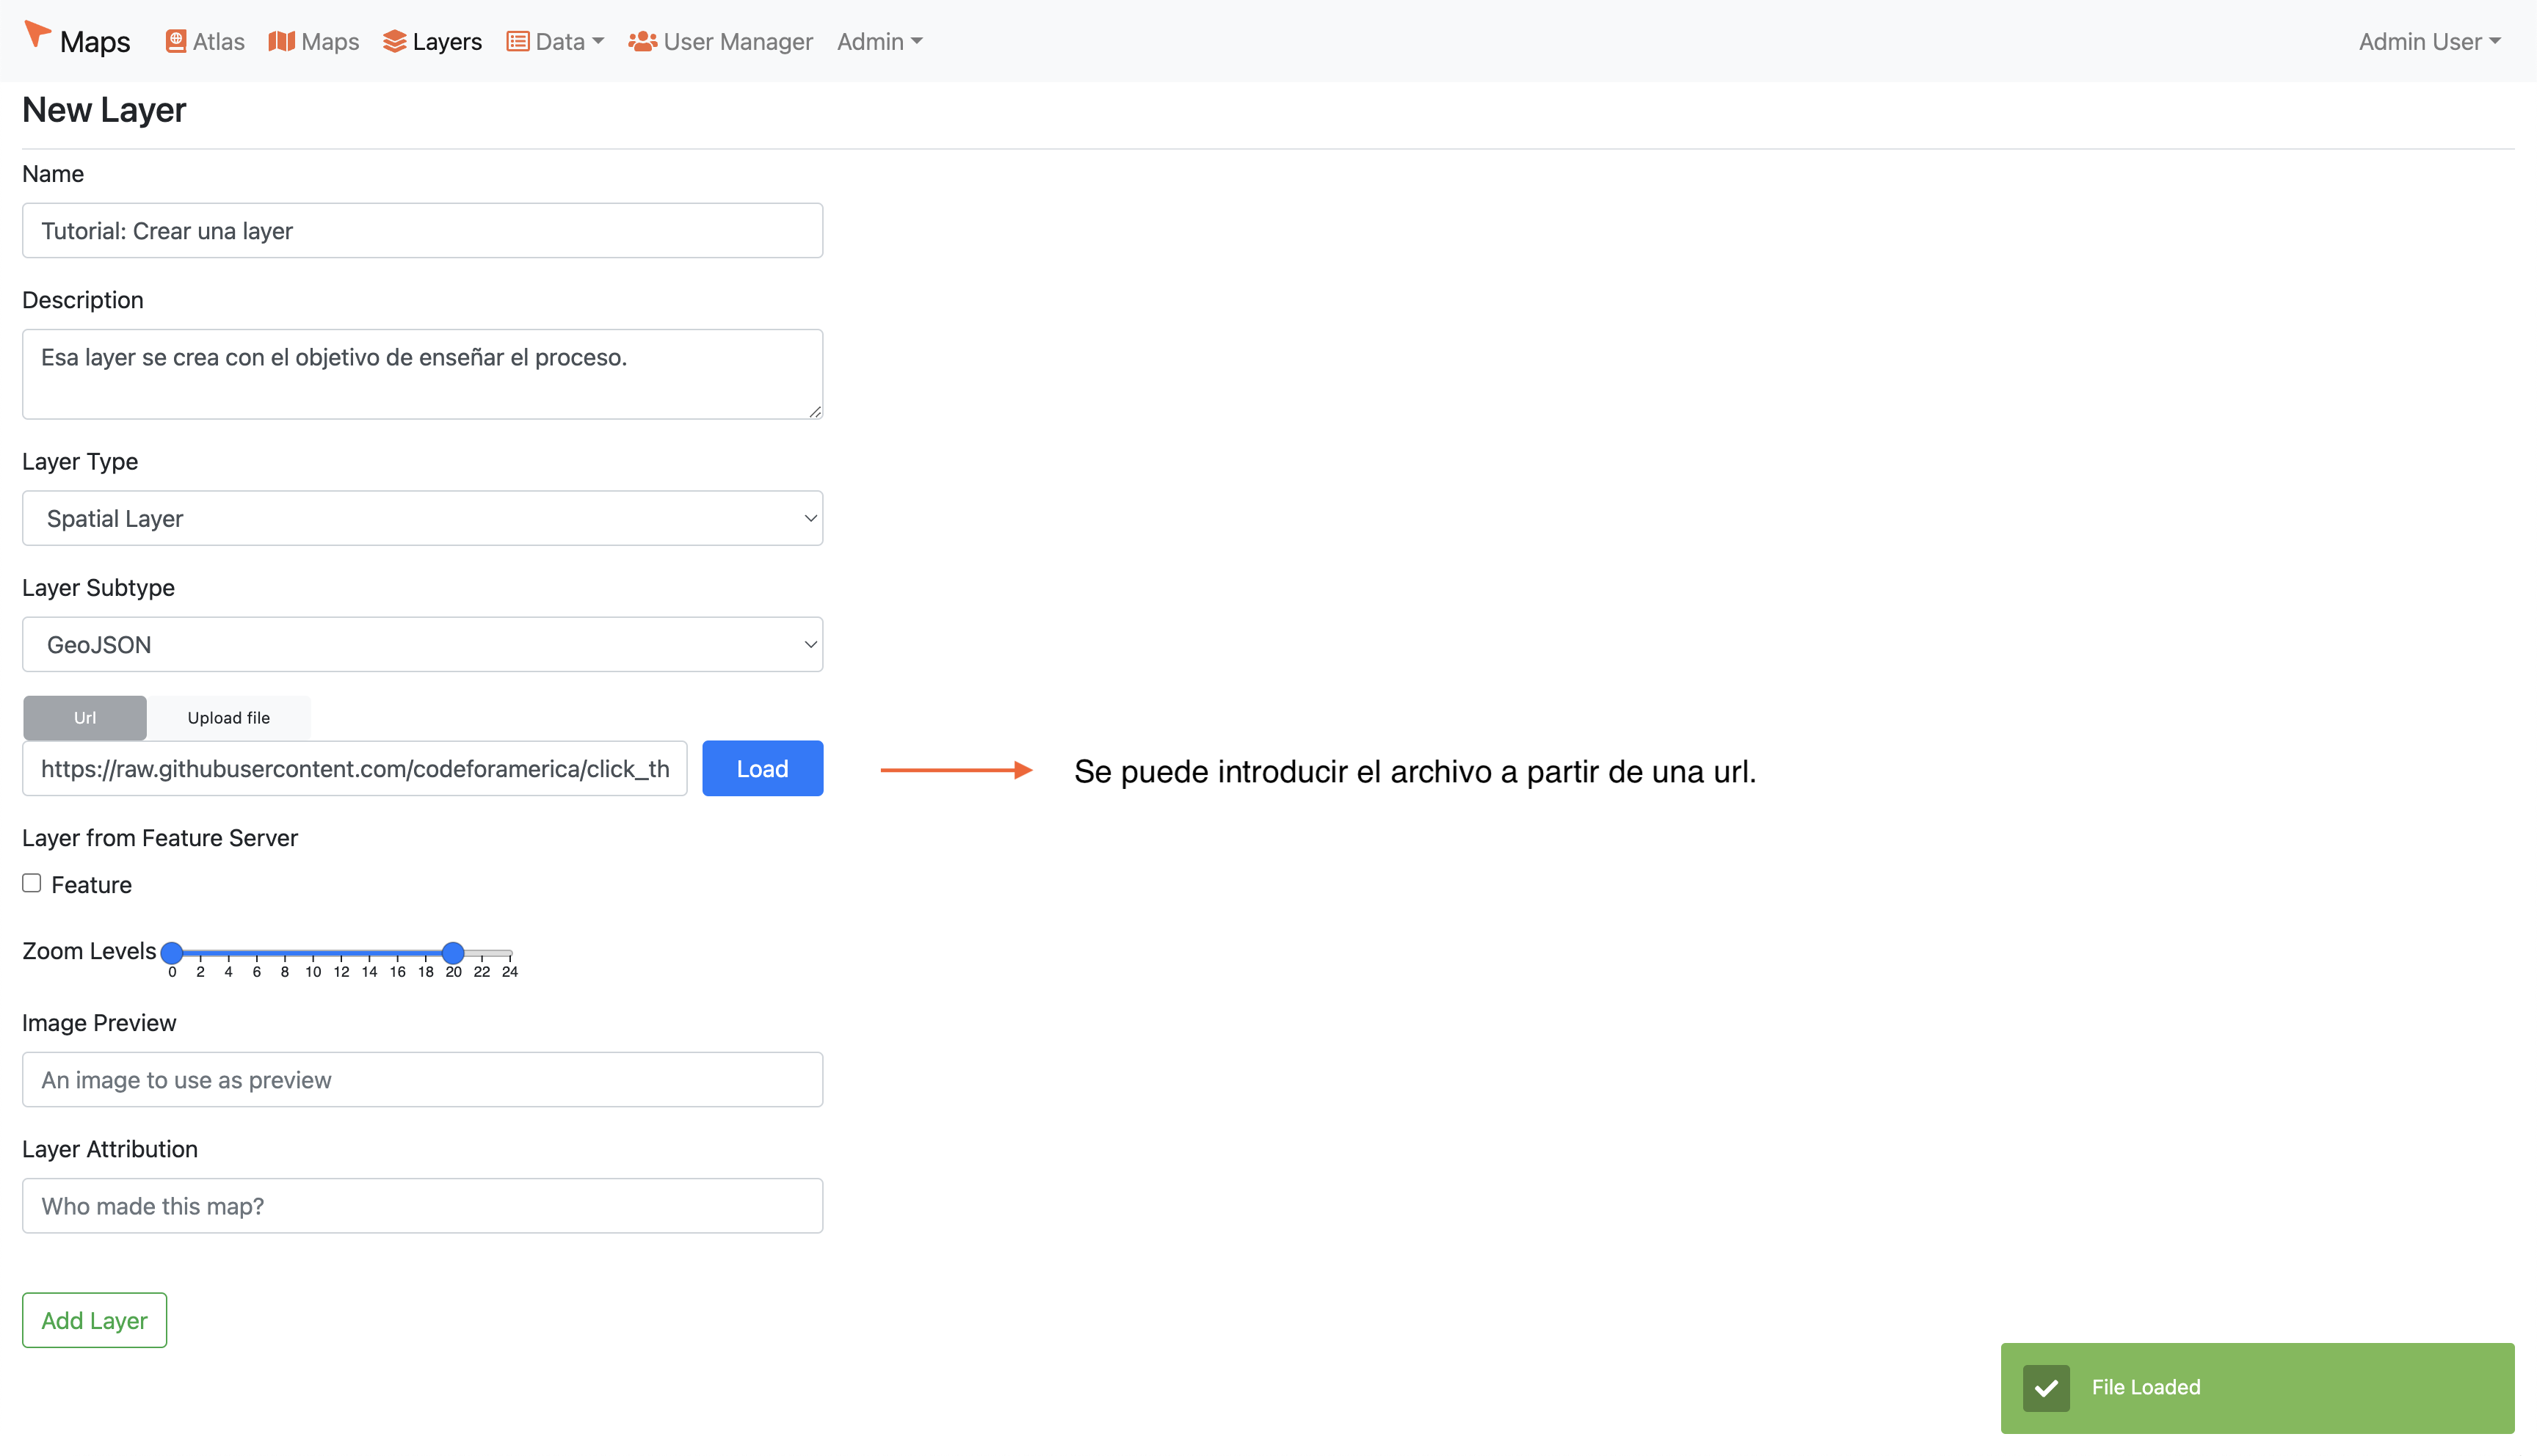2537x1456 pixels.
Task: Open the Layer Type dropdown
Action: tap(422, 517)
